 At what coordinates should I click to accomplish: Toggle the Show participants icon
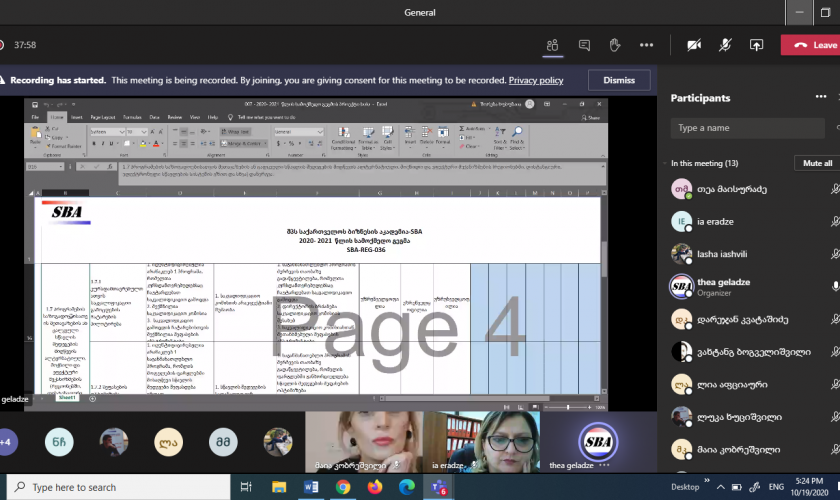tap(551, 45)
